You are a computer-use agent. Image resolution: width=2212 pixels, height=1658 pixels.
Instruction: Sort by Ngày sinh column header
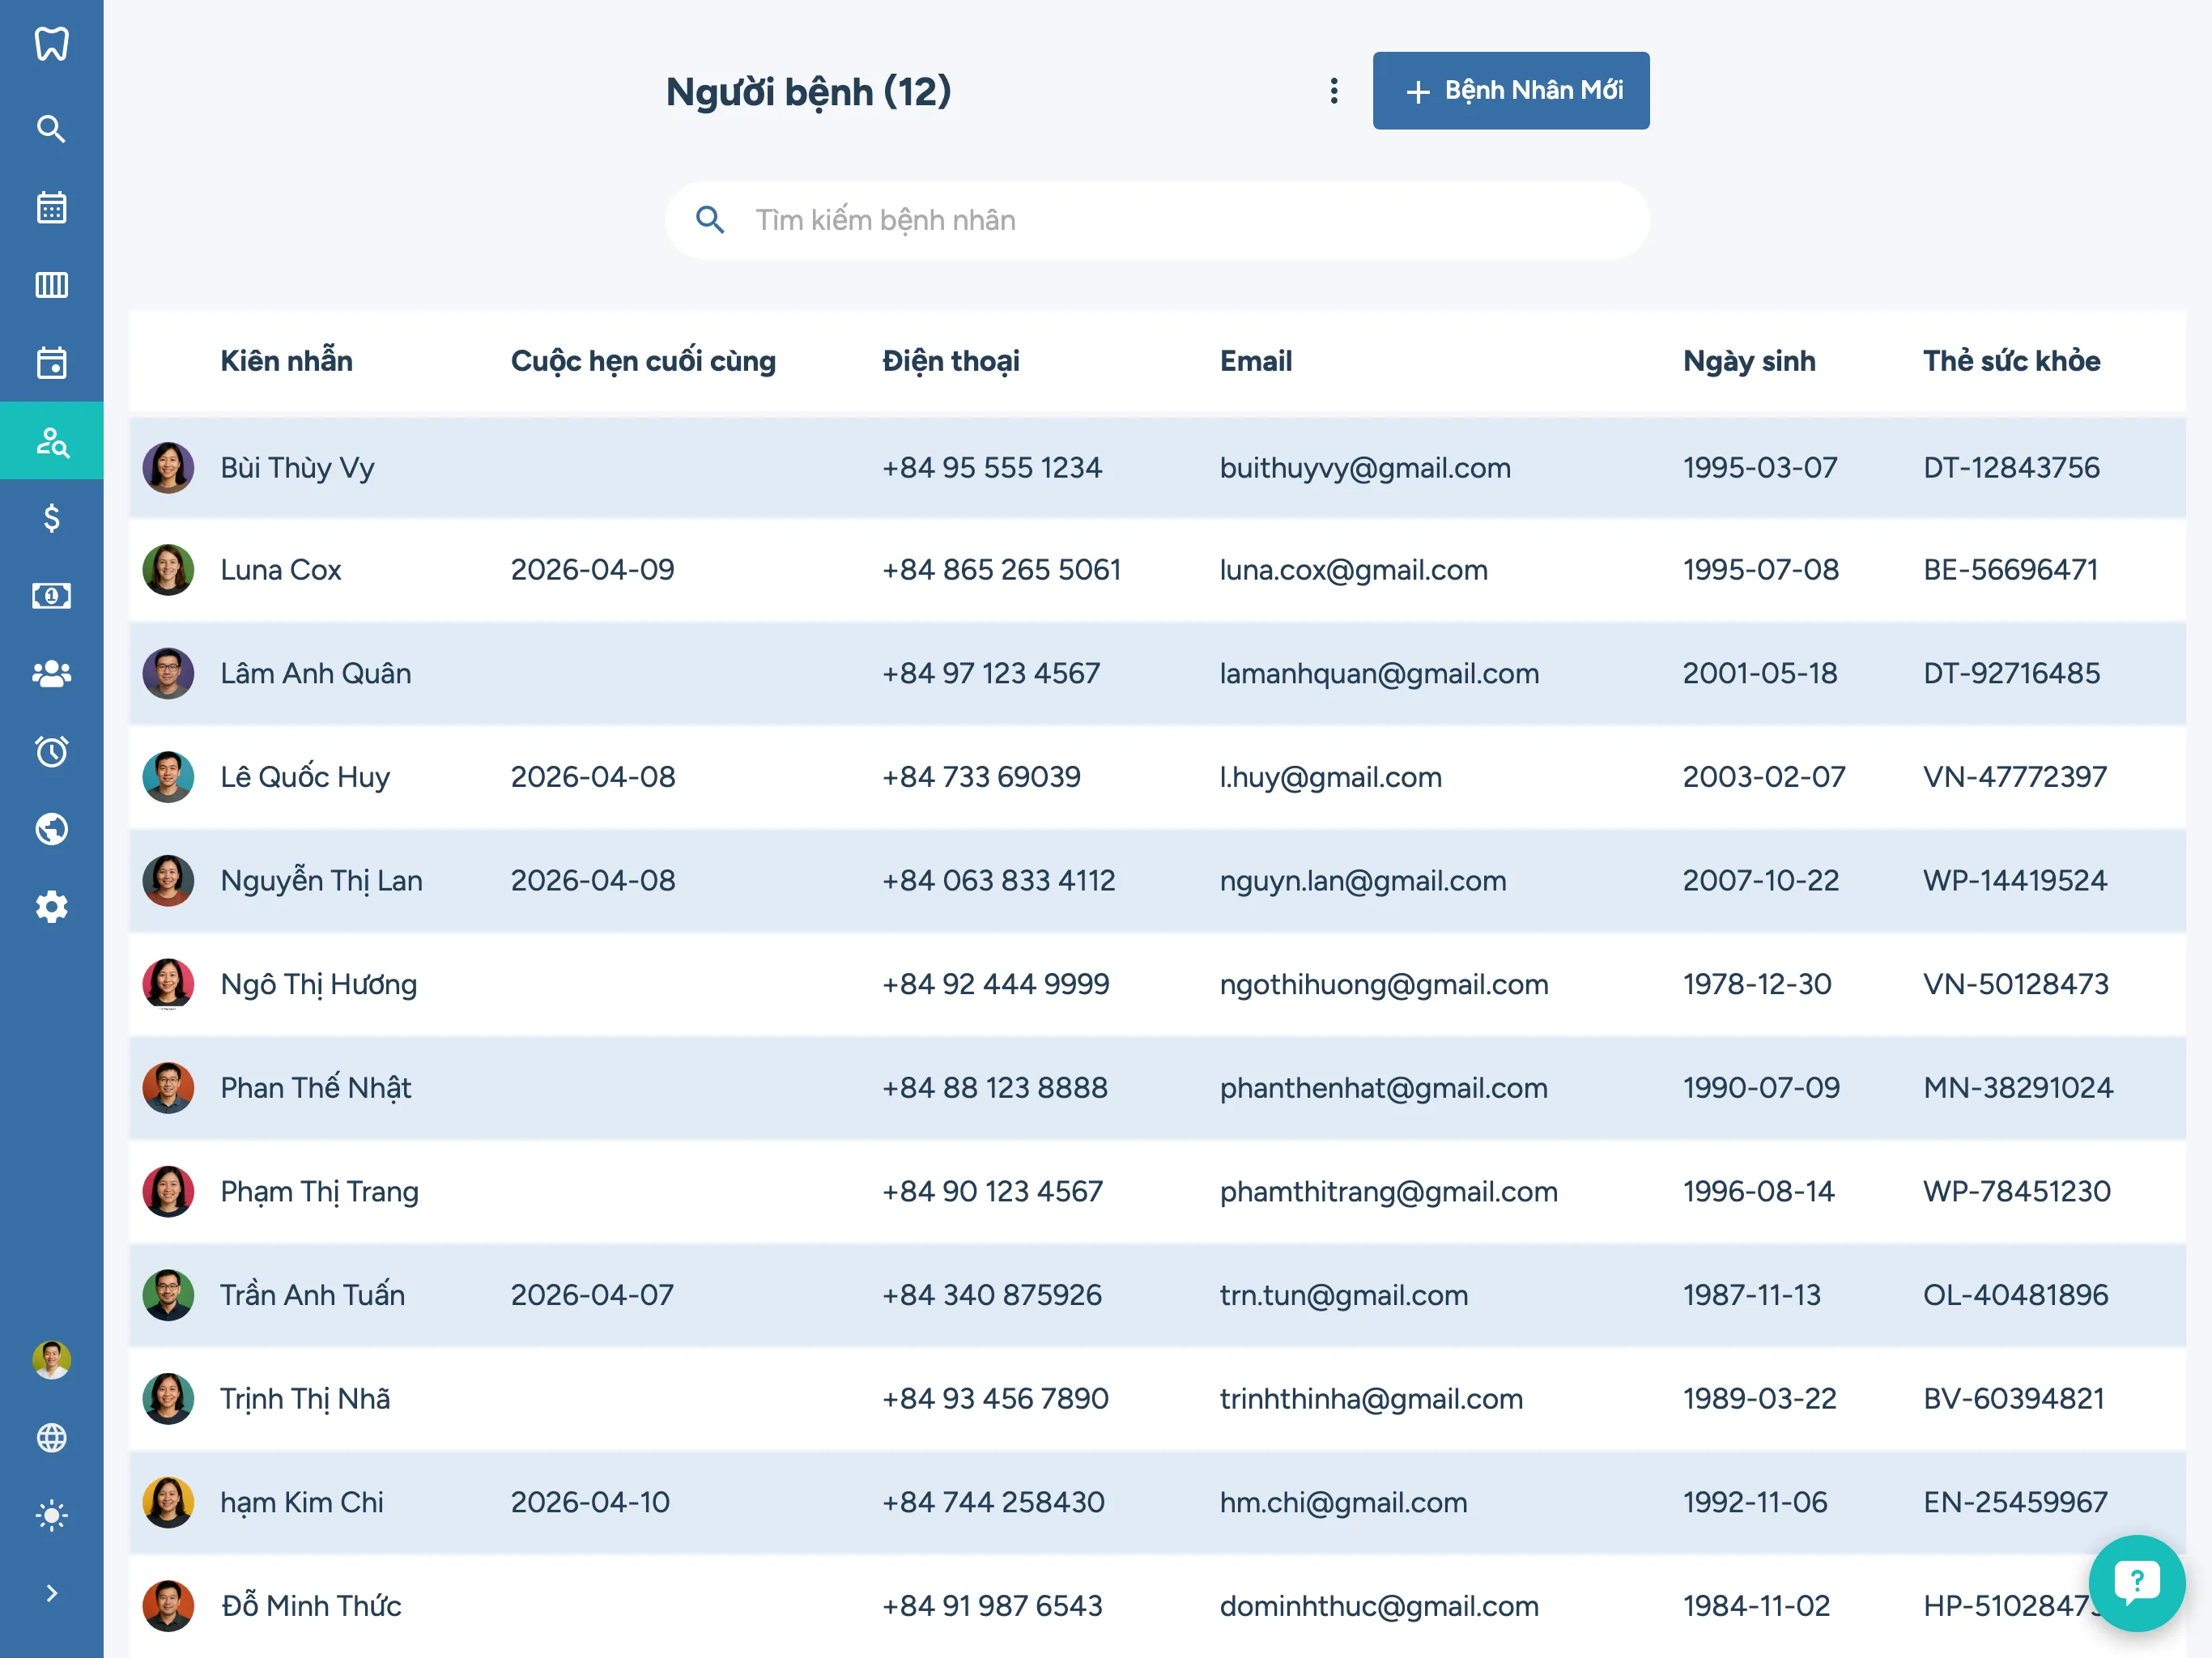[1748, 361]
